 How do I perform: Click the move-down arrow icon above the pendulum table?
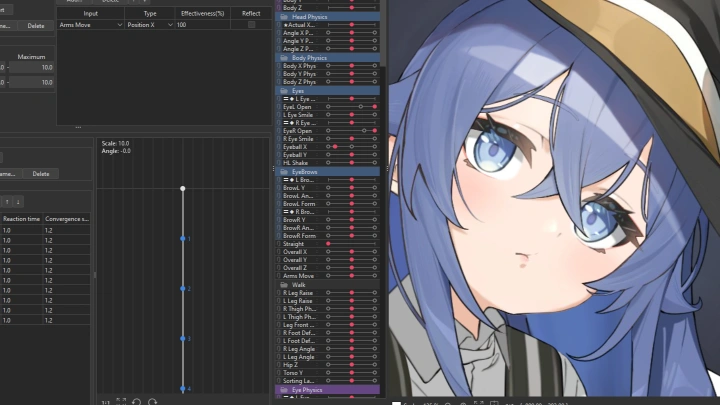point(18,202)
